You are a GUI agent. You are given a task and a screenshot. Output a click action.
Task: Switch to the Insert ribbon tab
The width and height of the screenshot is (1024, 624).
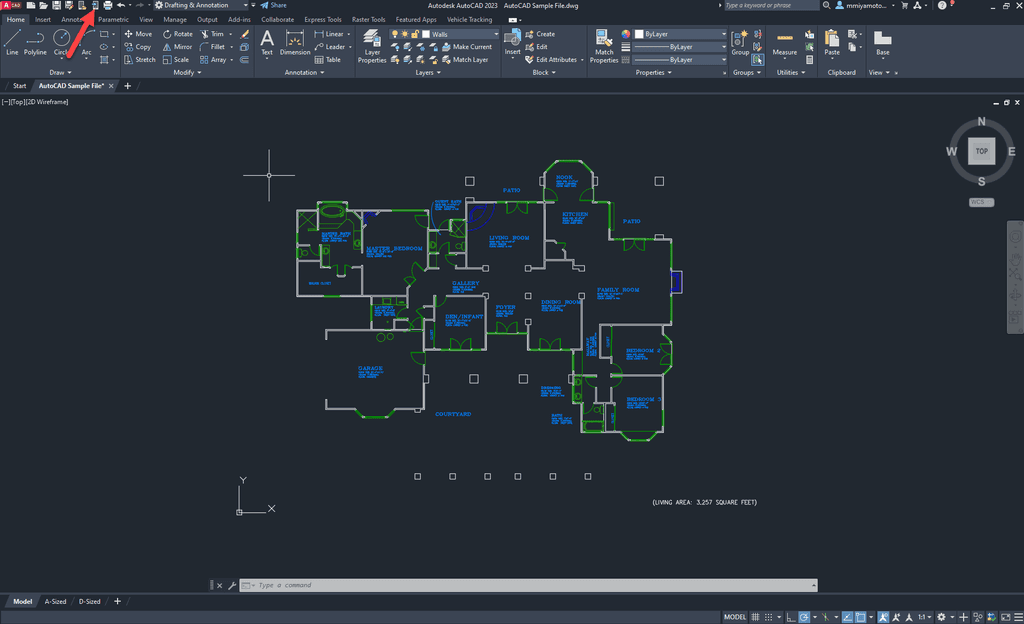(41, 19)
